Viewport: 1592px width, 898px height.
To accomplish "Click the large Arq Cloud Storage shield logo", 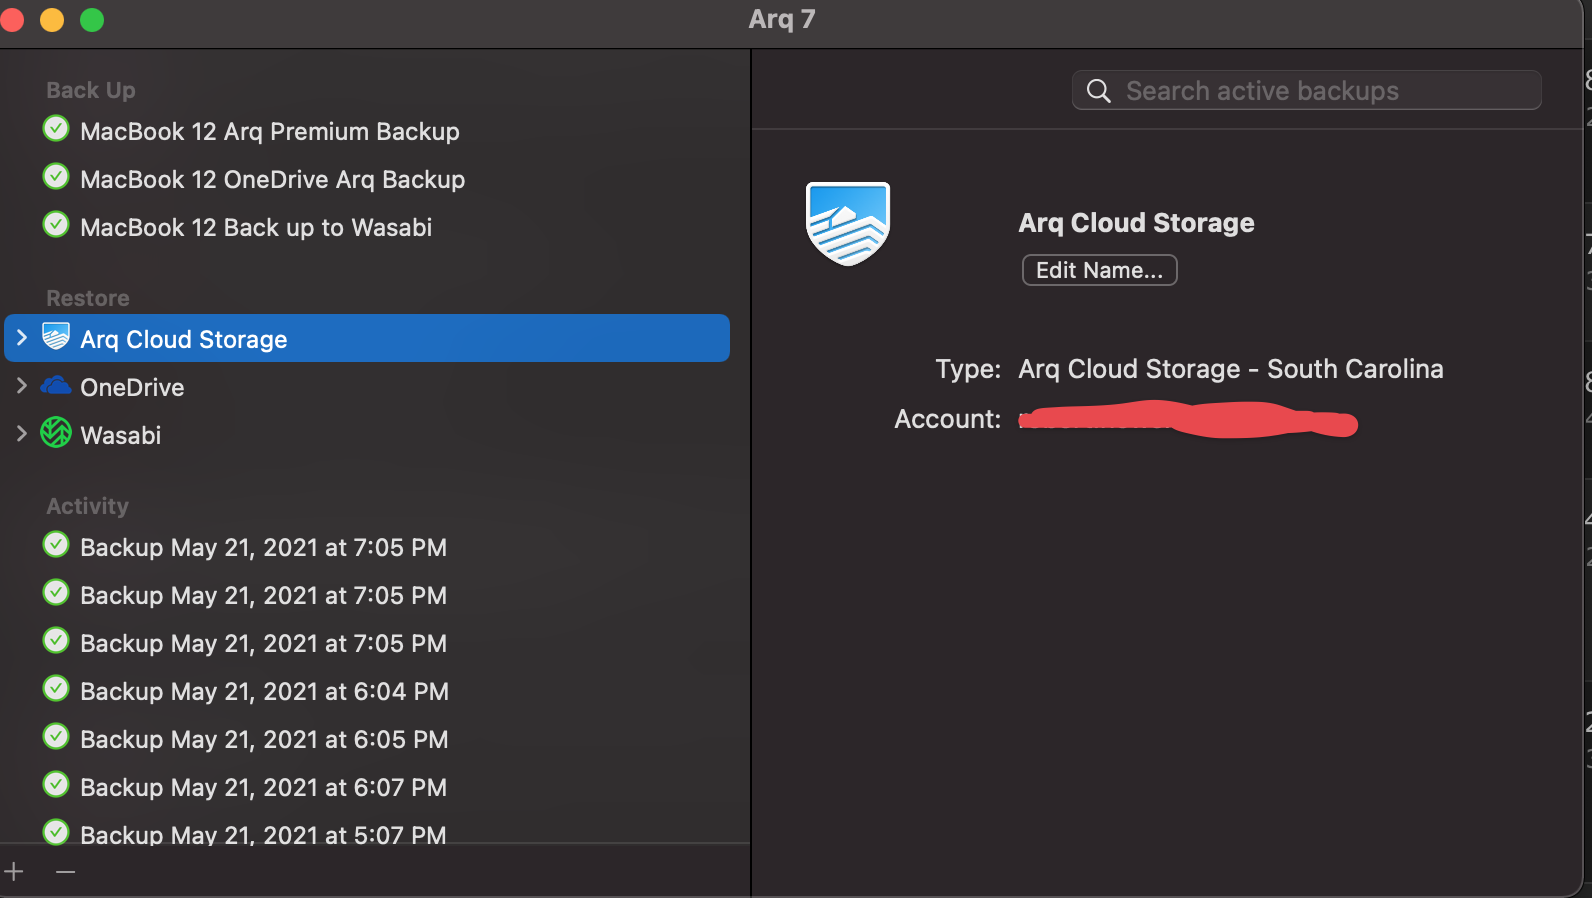I will (848, 223).
